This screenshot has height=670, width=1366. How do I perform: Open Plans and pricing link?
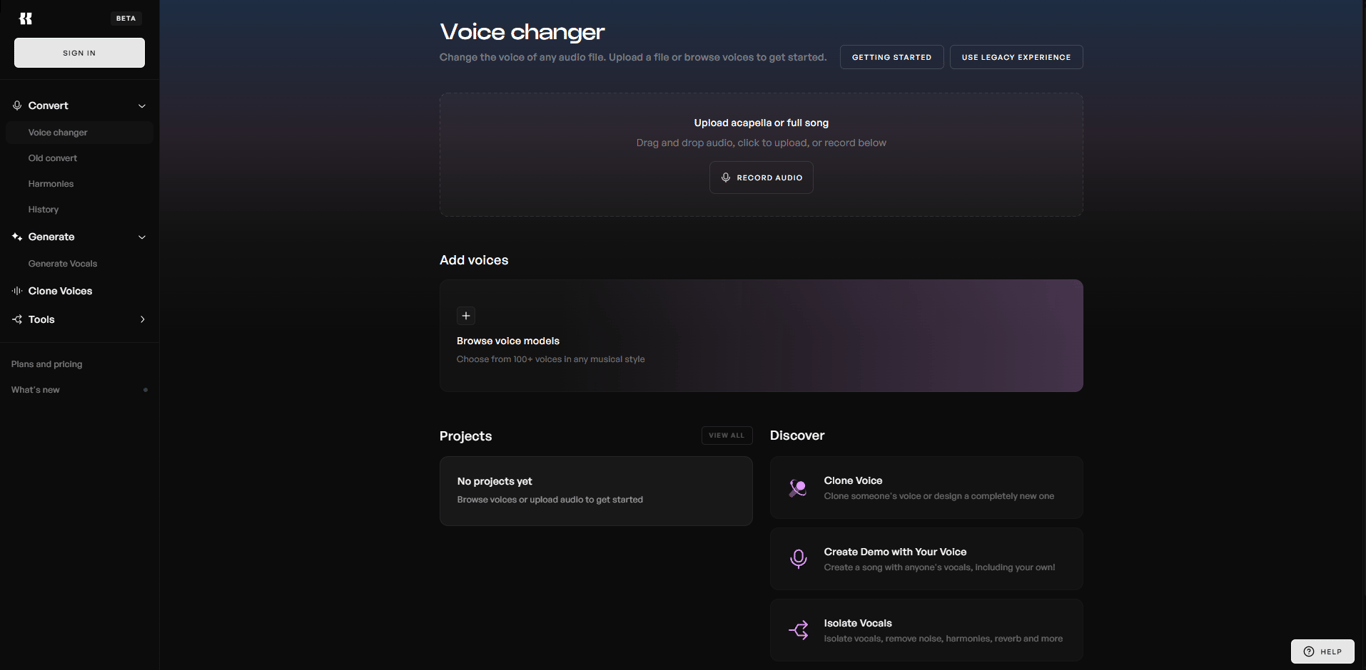[x=47, y=364]
